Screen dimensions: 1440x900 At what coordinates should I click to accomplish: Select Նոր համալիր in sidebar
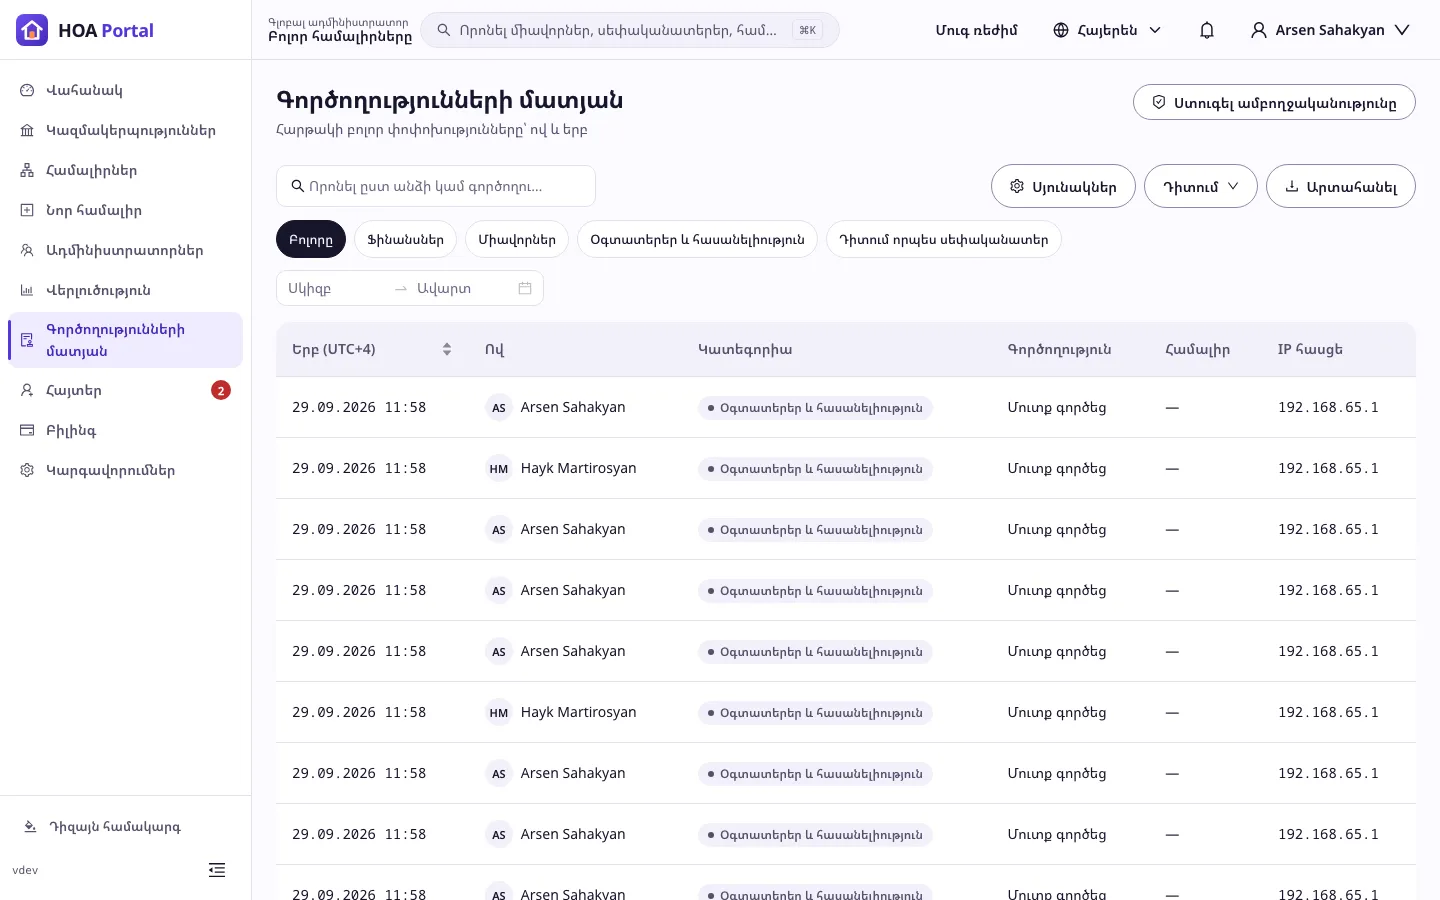click(x=125, y=210)
